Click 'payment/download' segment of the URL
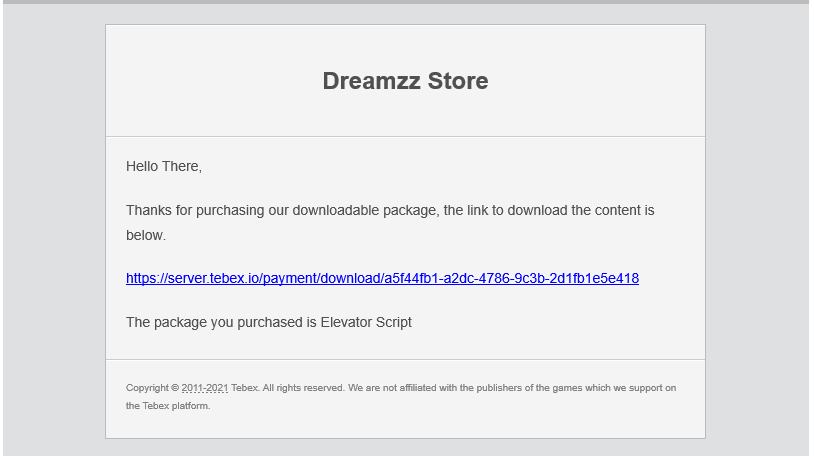This screenshot has width=814, height=456. pos(320,278)
